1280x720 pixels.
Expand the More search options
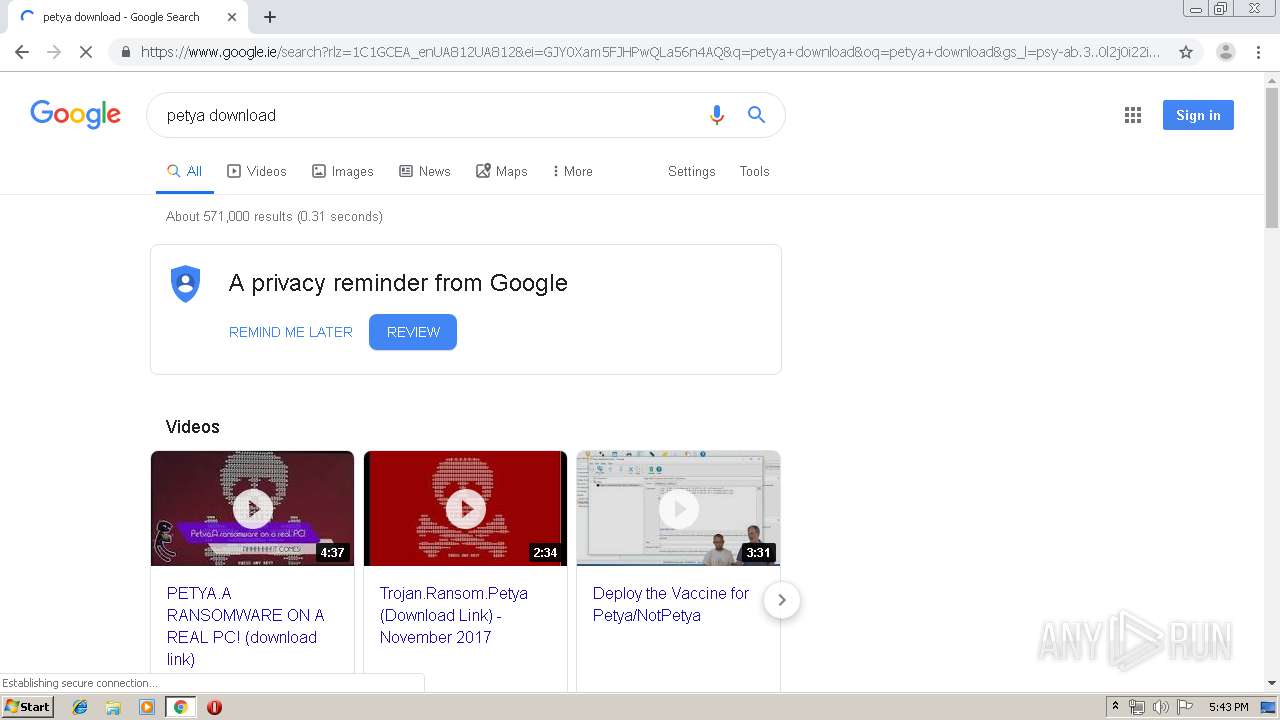click(x=573, y=171)
